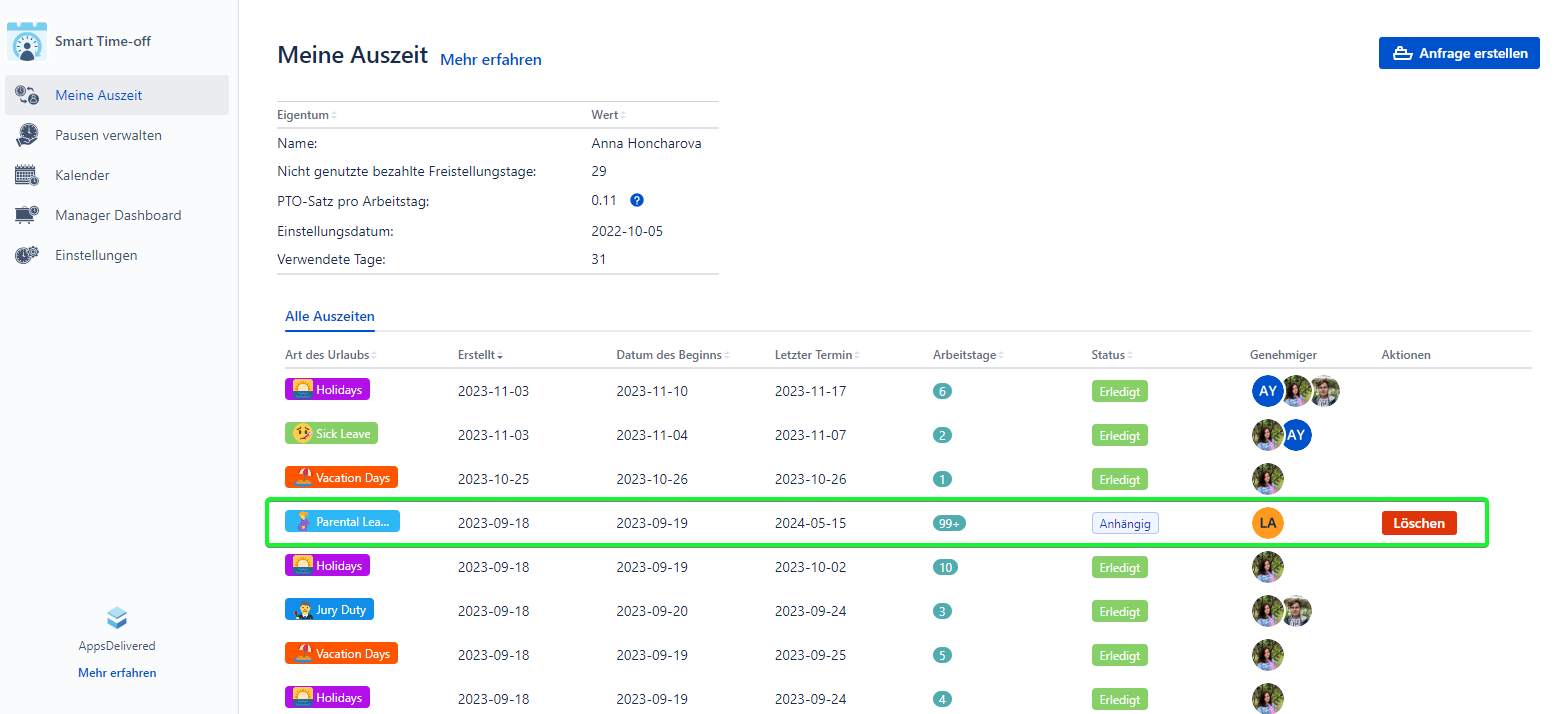Click the Jury Duty leave type tag
The height and width of the screenshot is (714, 1556).
coord(329,610)
